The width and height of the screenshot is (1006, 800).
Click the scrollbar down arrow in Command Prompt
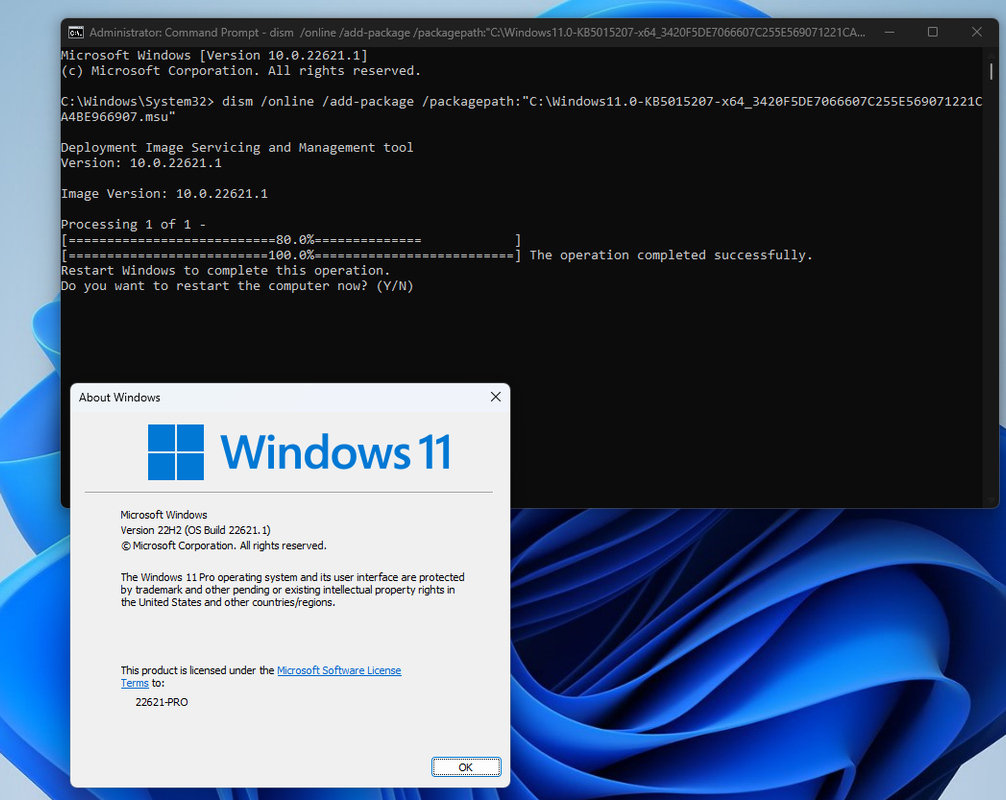[991, 501]
